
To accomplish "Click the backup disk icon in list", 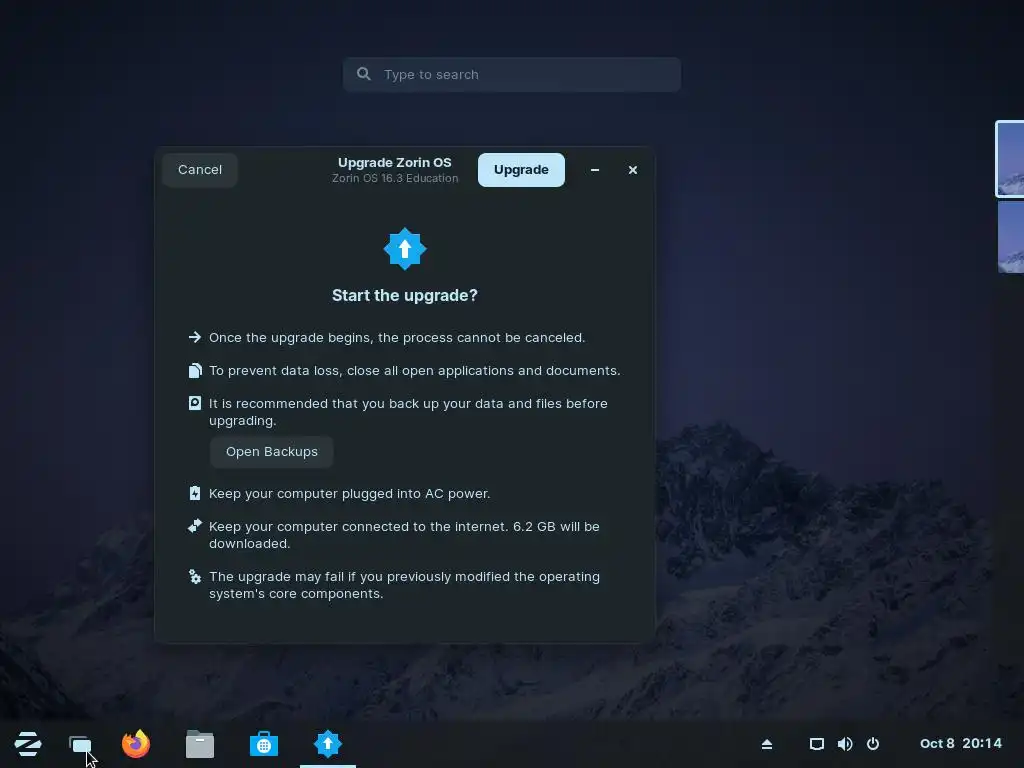I will pos(195,403).
